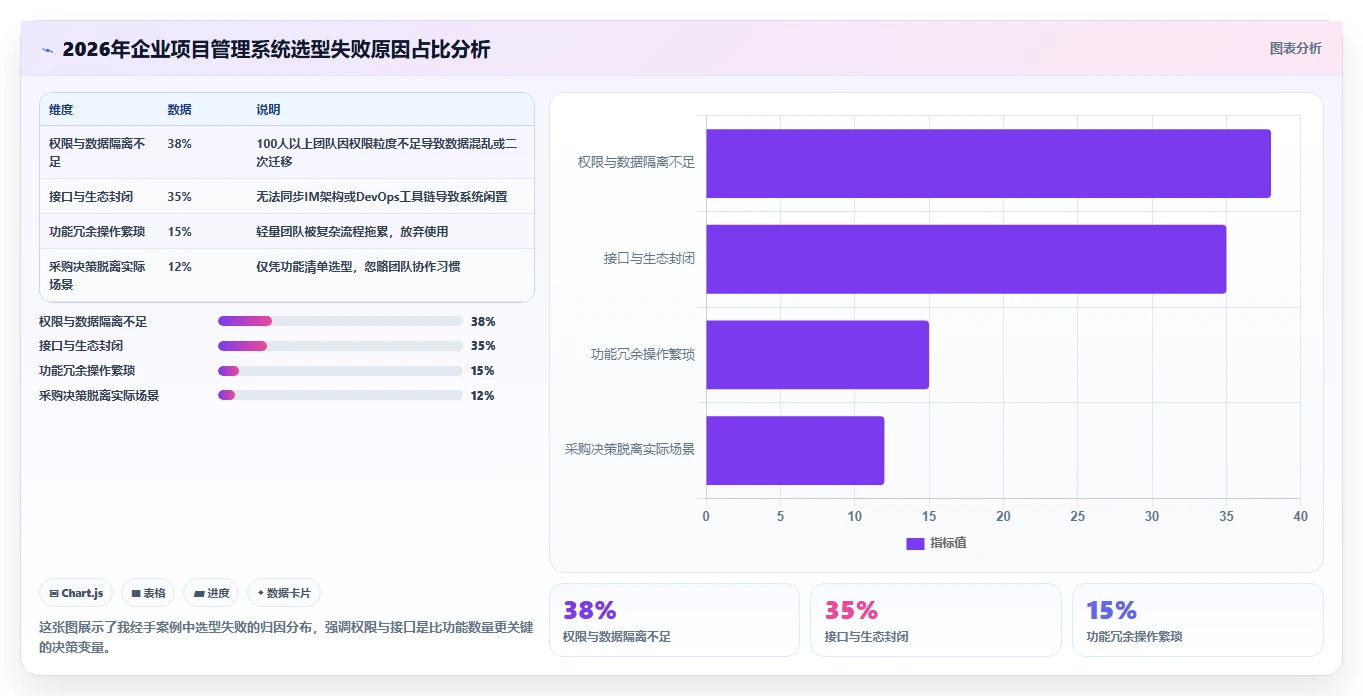Click the 说明 column header
The width and height of the screenshot is (1363, 696).
[x=269, y=110]
